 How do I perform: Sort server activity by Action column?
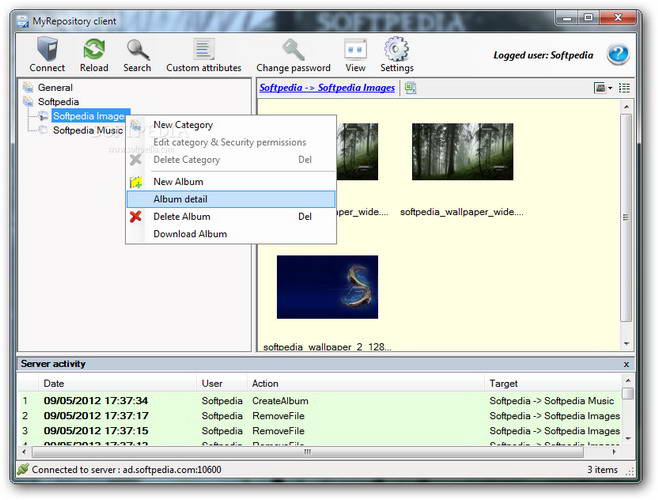pos(366,383)
